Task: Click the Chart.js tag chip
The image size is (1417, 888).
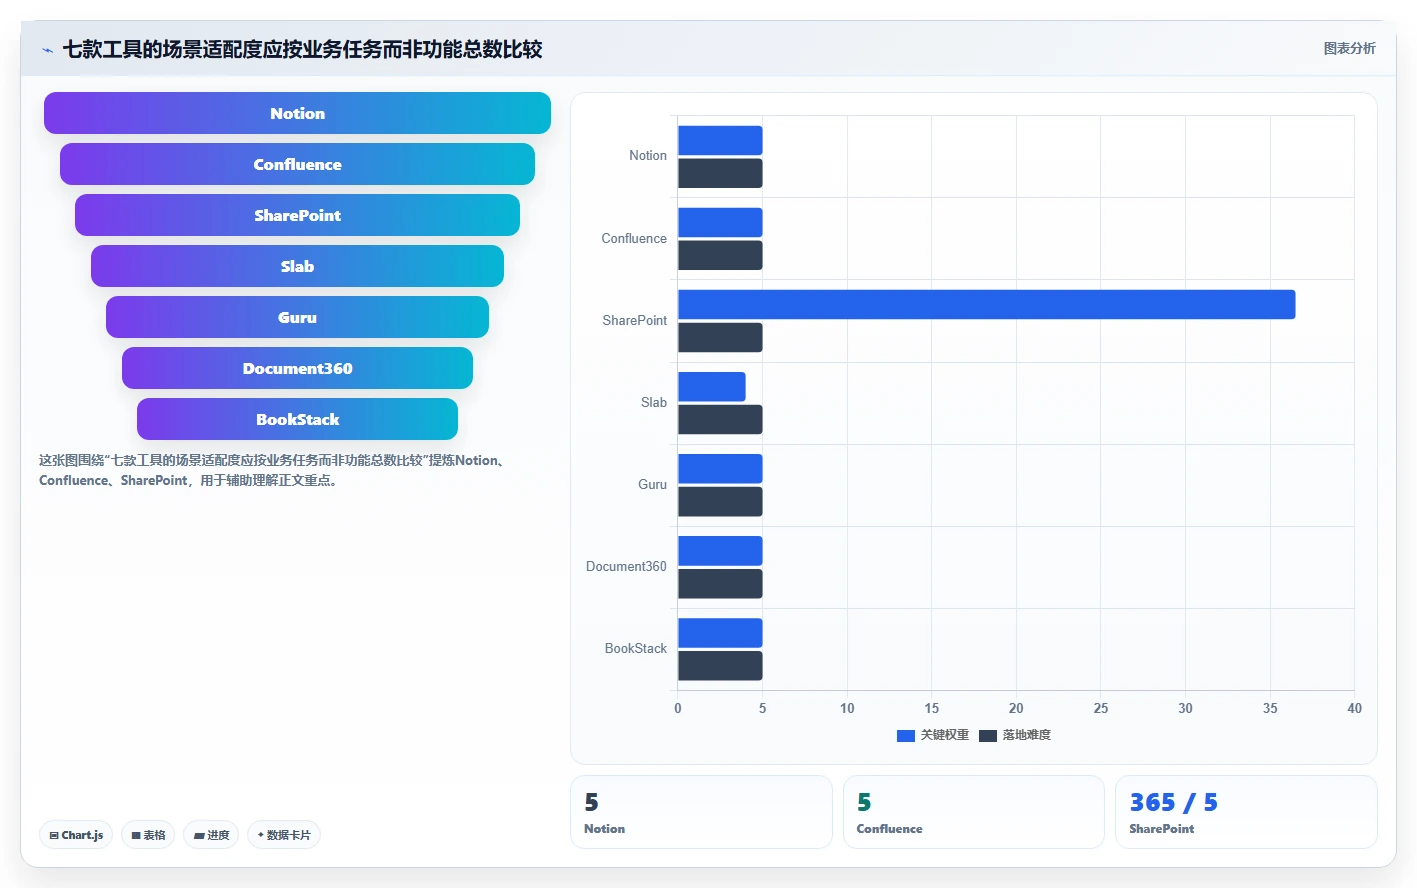Action: click(x=76, y=835)
